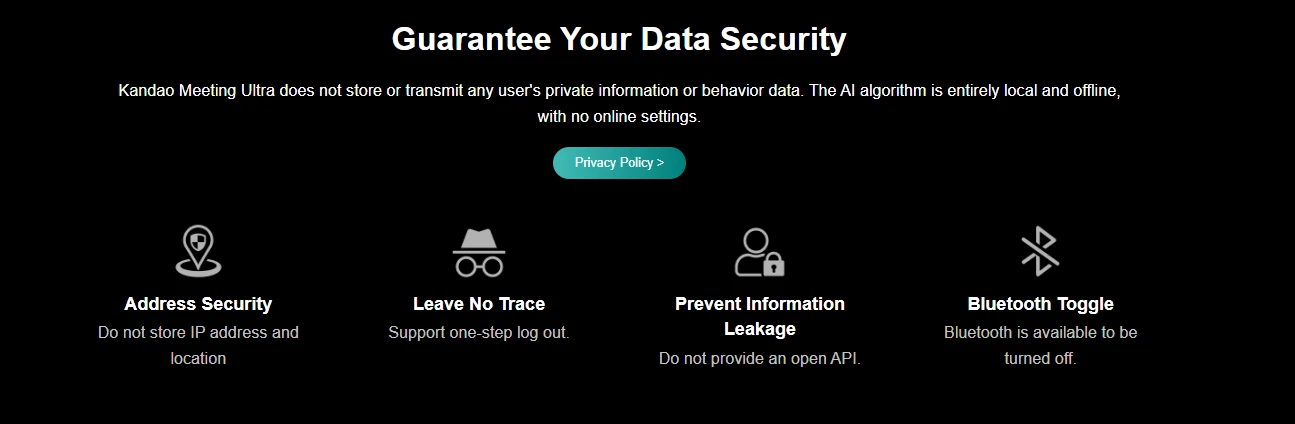Select the Address Security heading
1295x424 pixels.
click(x=198, y=304)
